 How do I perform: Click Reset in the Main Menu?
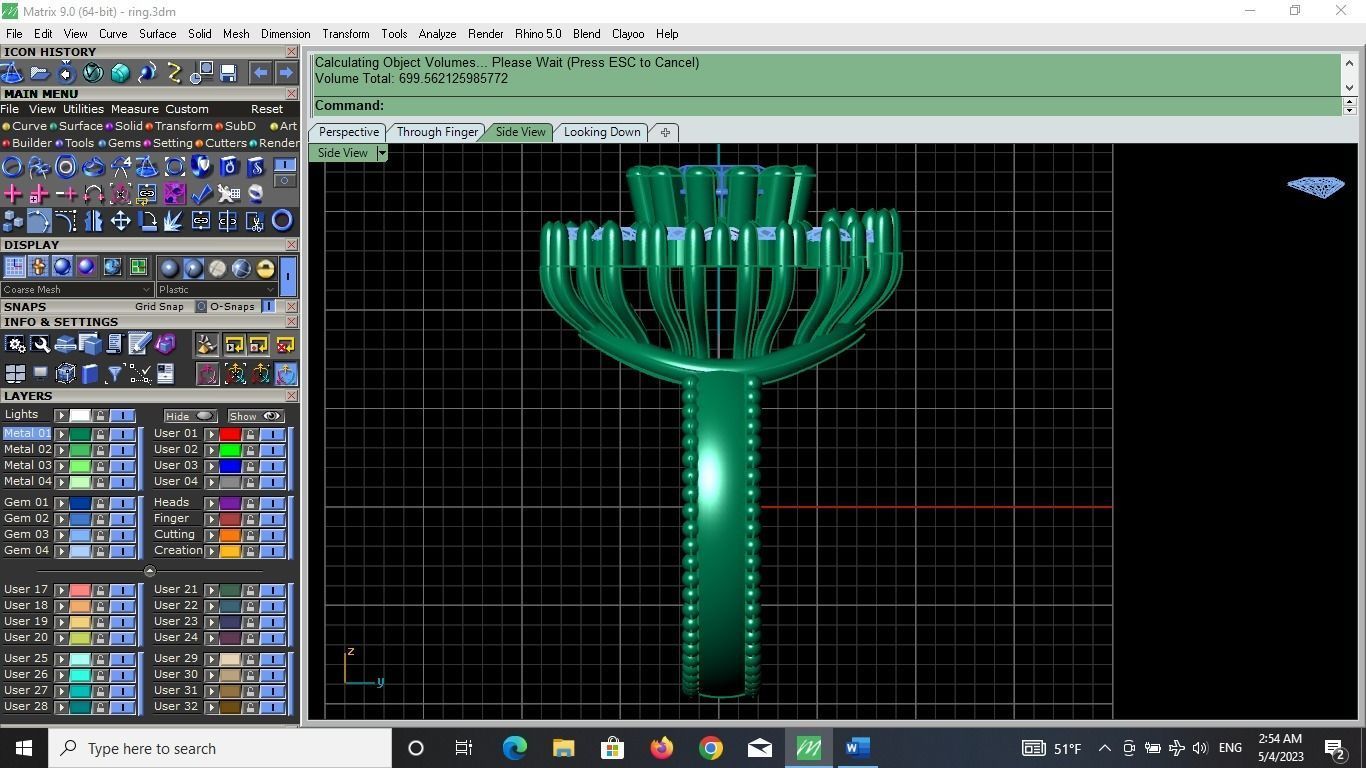click(x=266, y=109)
